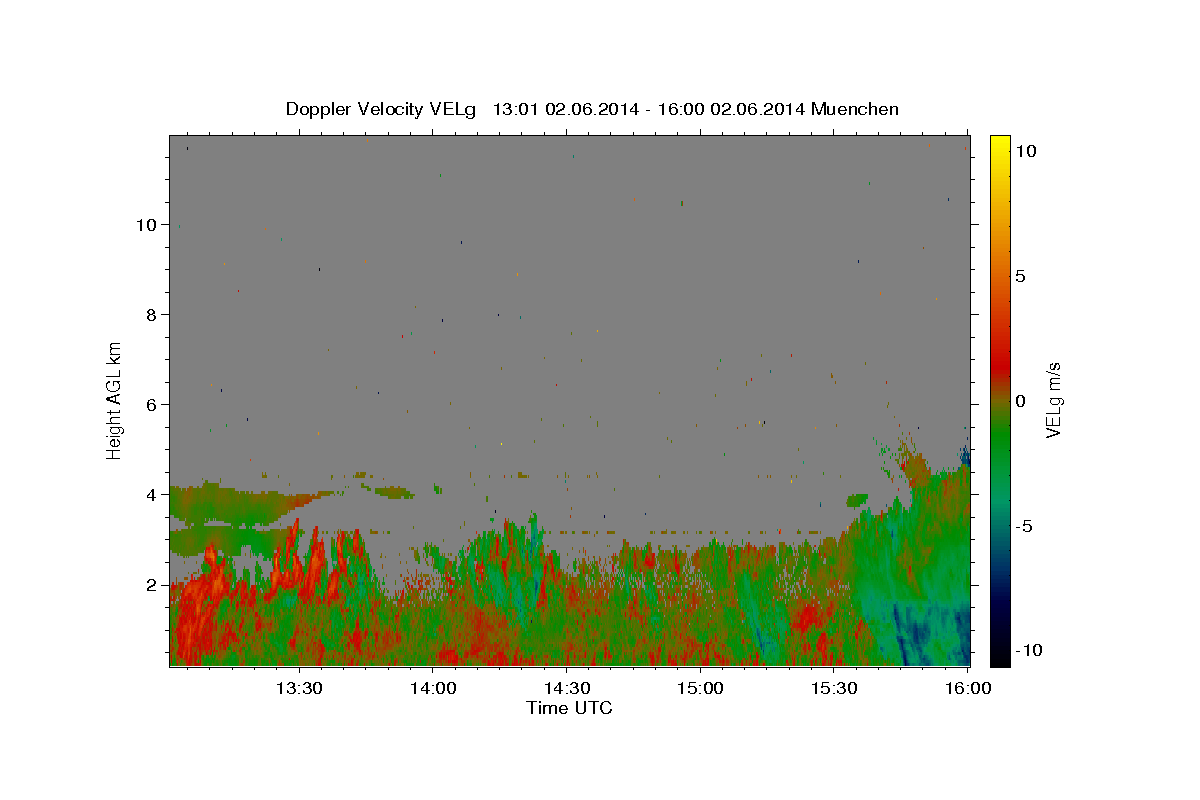
Task: Click the height axis label 2
Action: coord(150,584)
